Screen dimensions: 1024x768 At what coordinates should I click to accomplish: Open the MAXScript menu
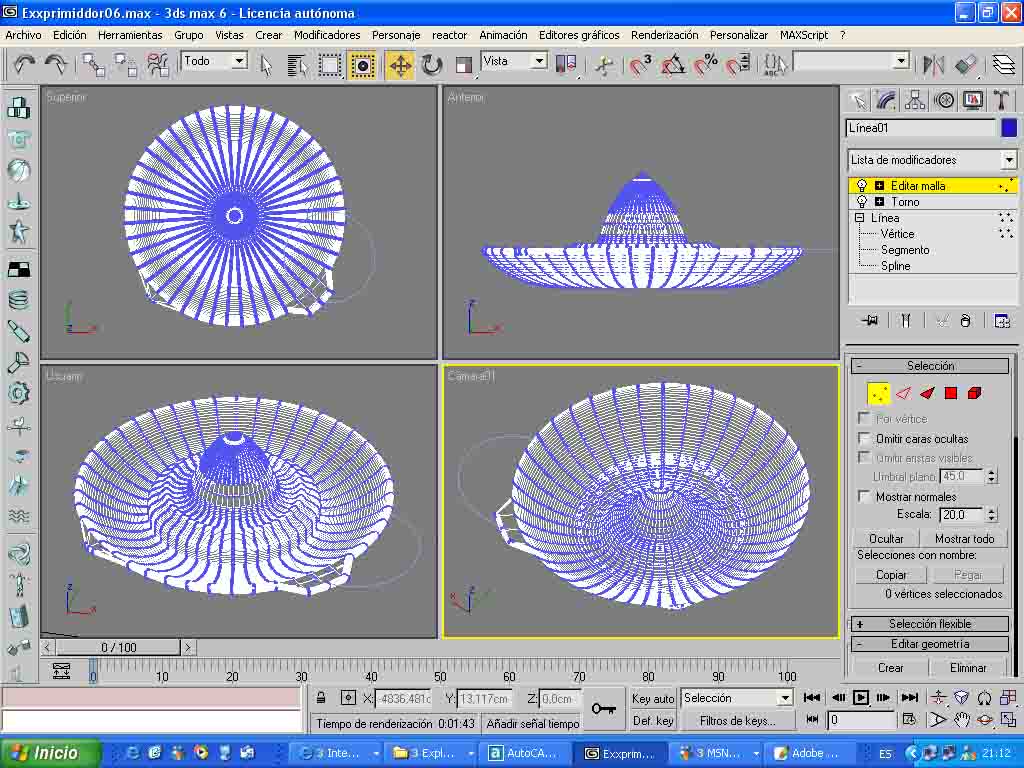[803, 35]
